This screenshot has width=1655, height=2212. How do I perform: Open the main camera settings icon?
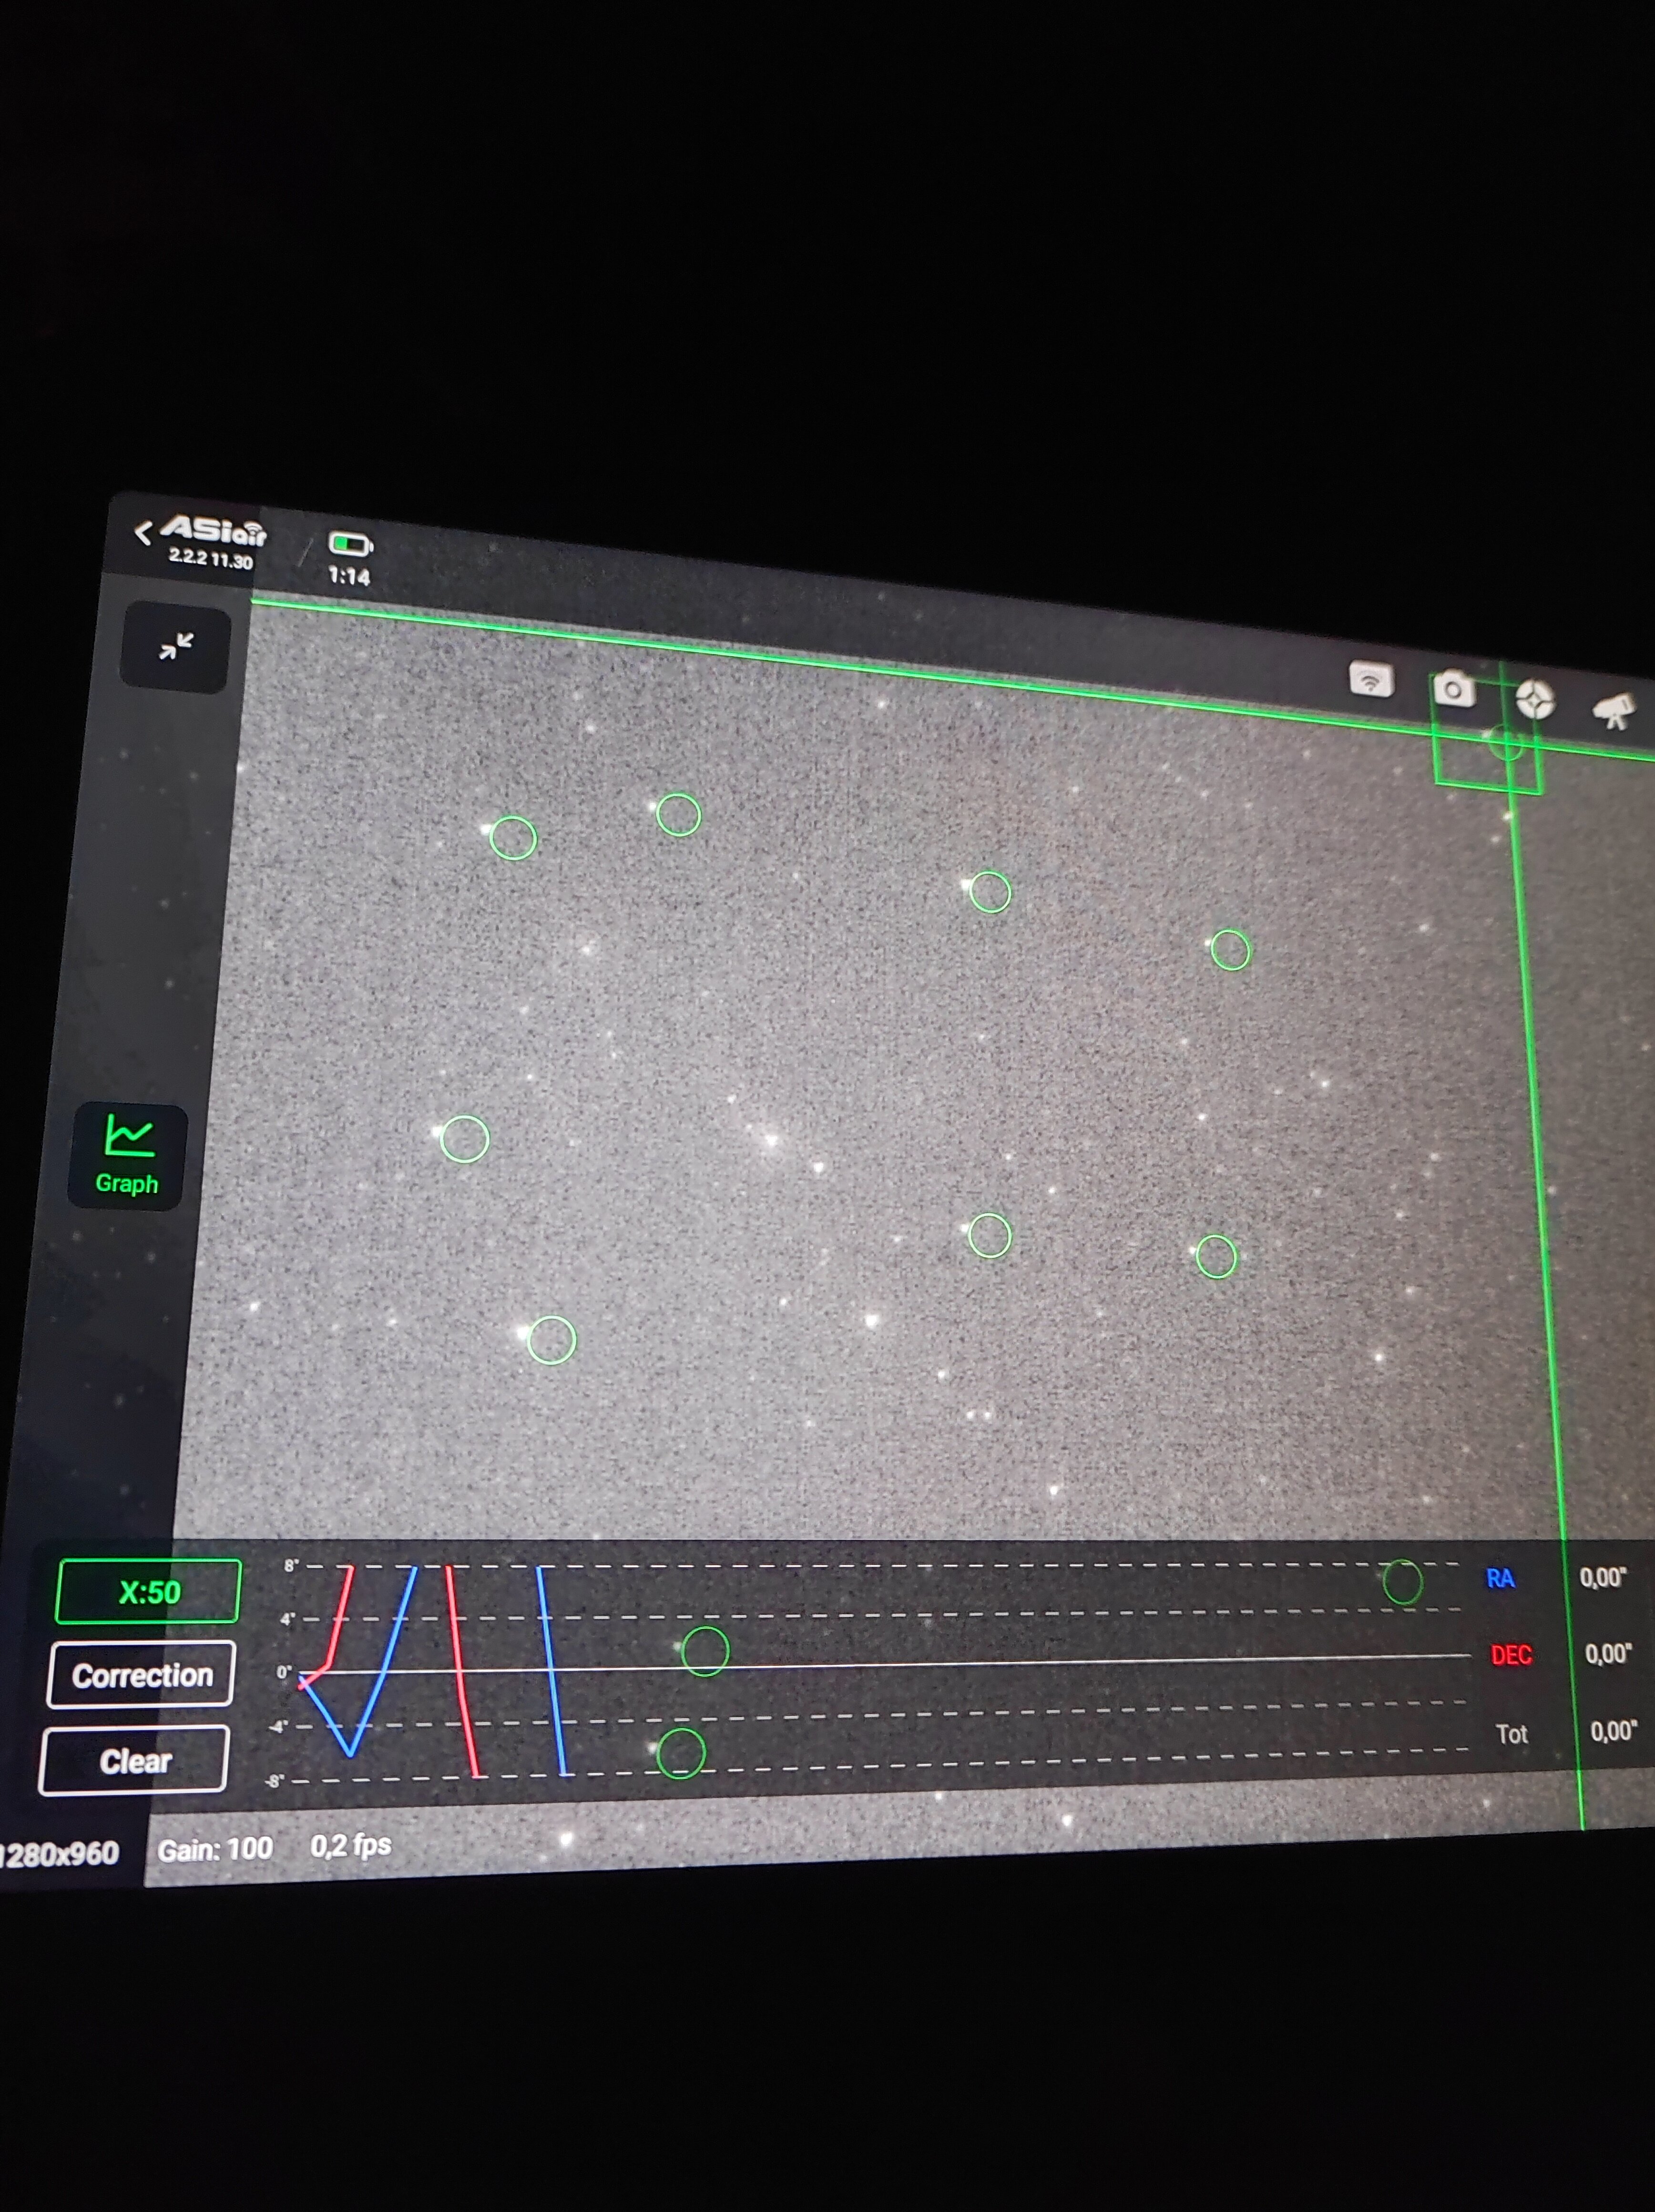pos(1453,689)
